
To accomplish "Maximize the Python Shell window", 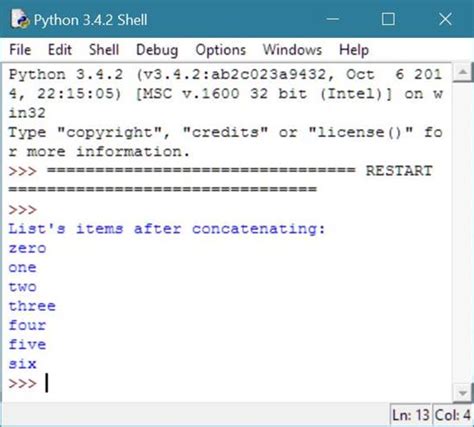I will [x=388, y=19].
